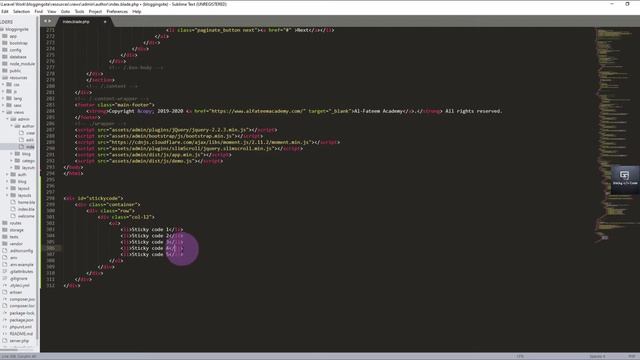Open composer.lock in the sidebar
The image size is (640, 360).
22,307
